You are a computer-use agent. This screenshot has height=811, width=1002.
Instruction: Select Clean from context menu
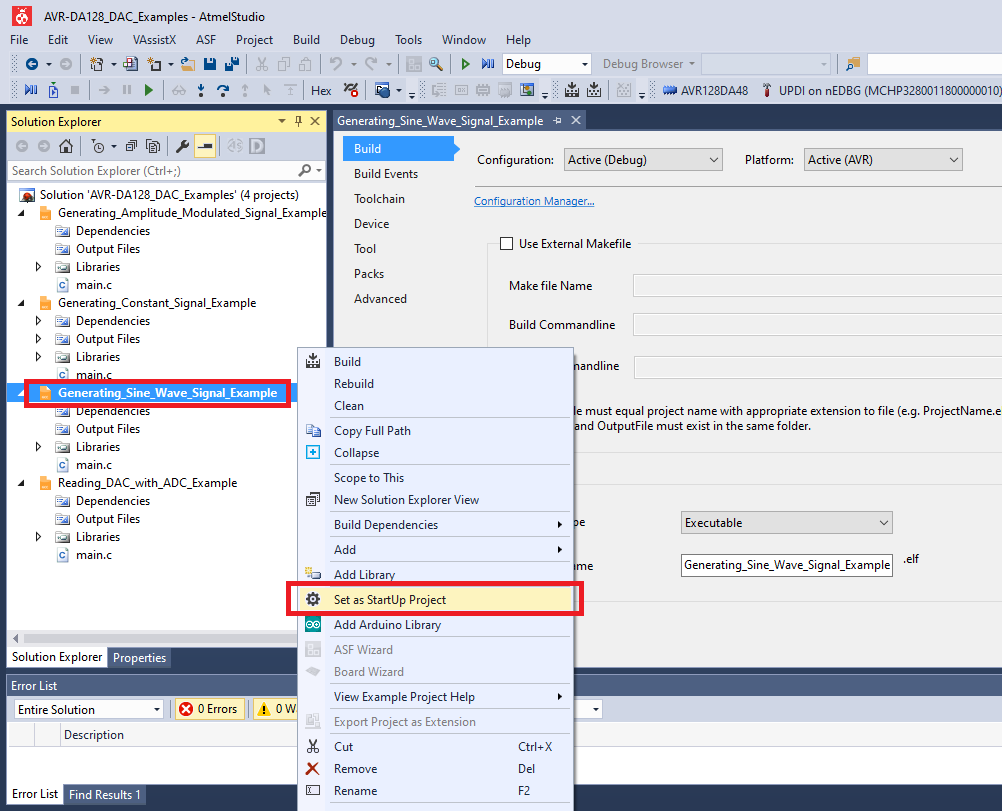(435, 406)
